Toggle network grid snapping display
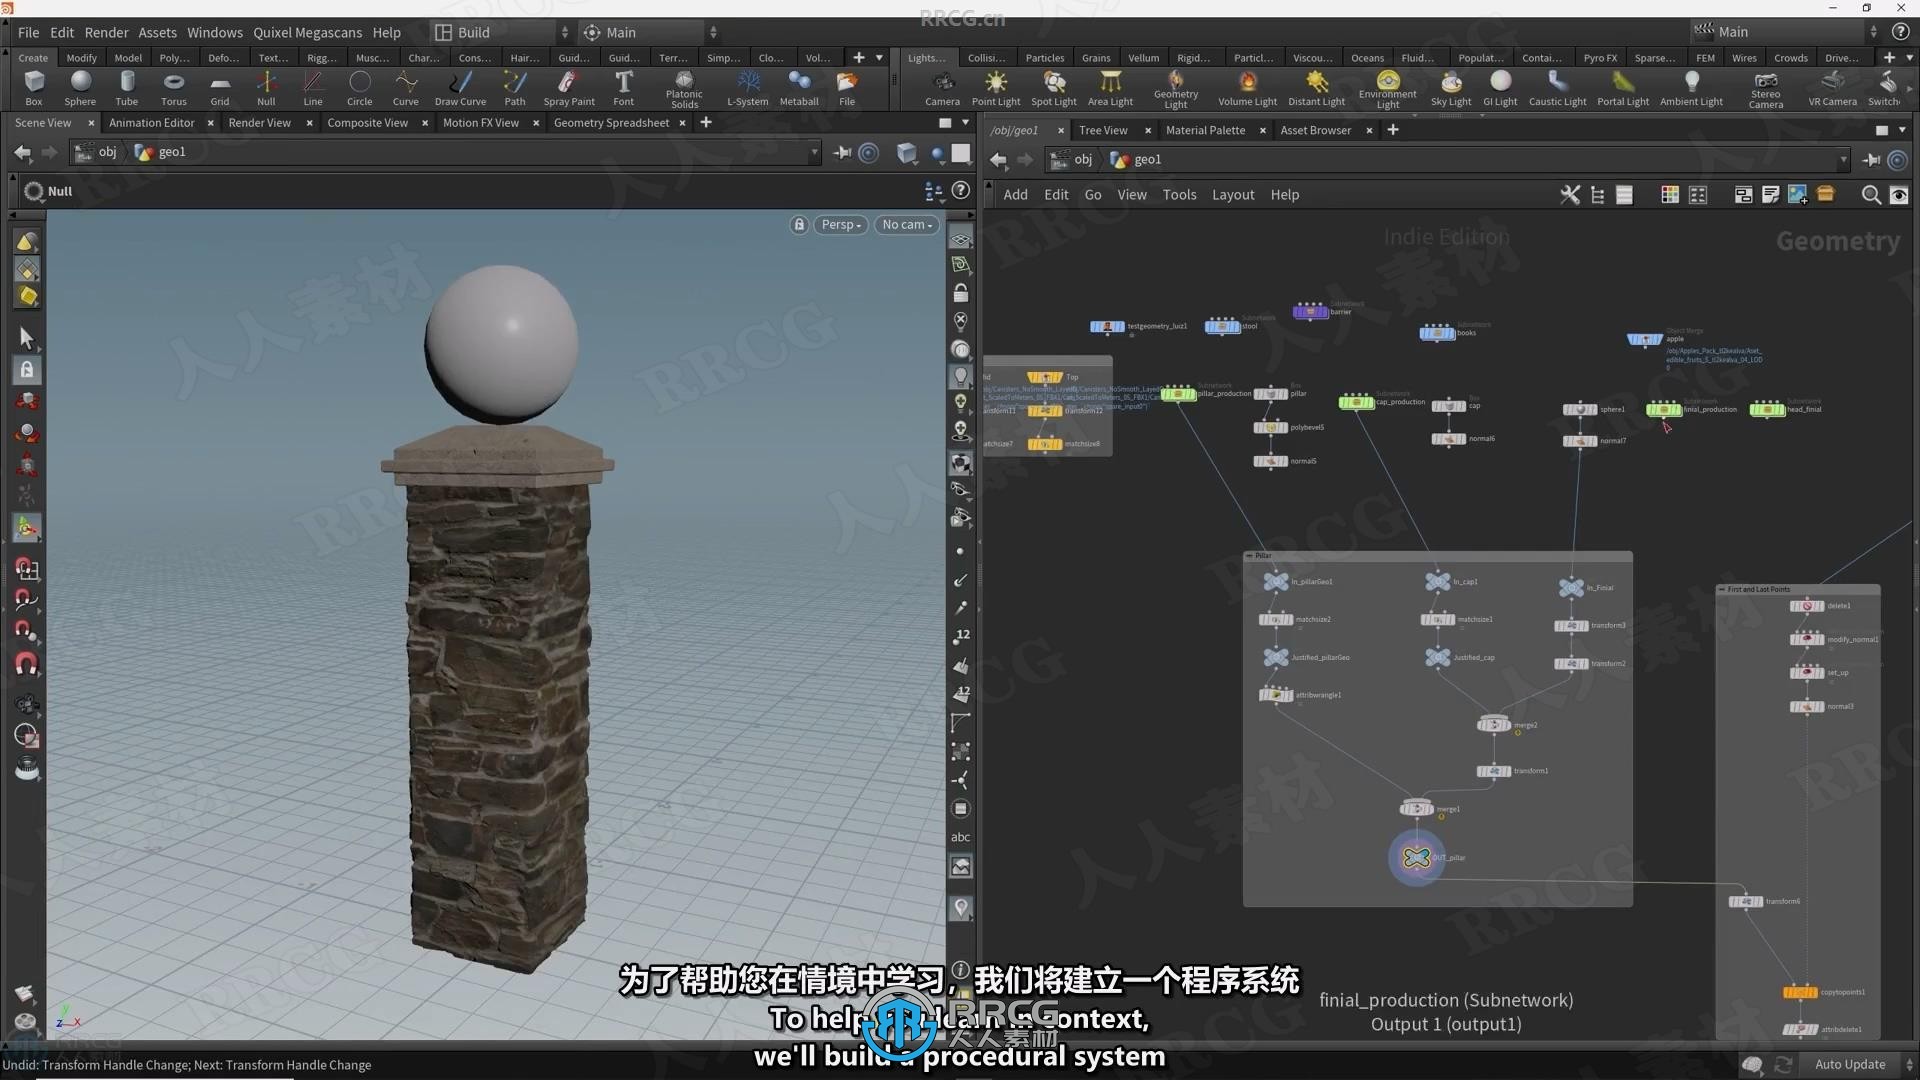 pos(1697,195)
